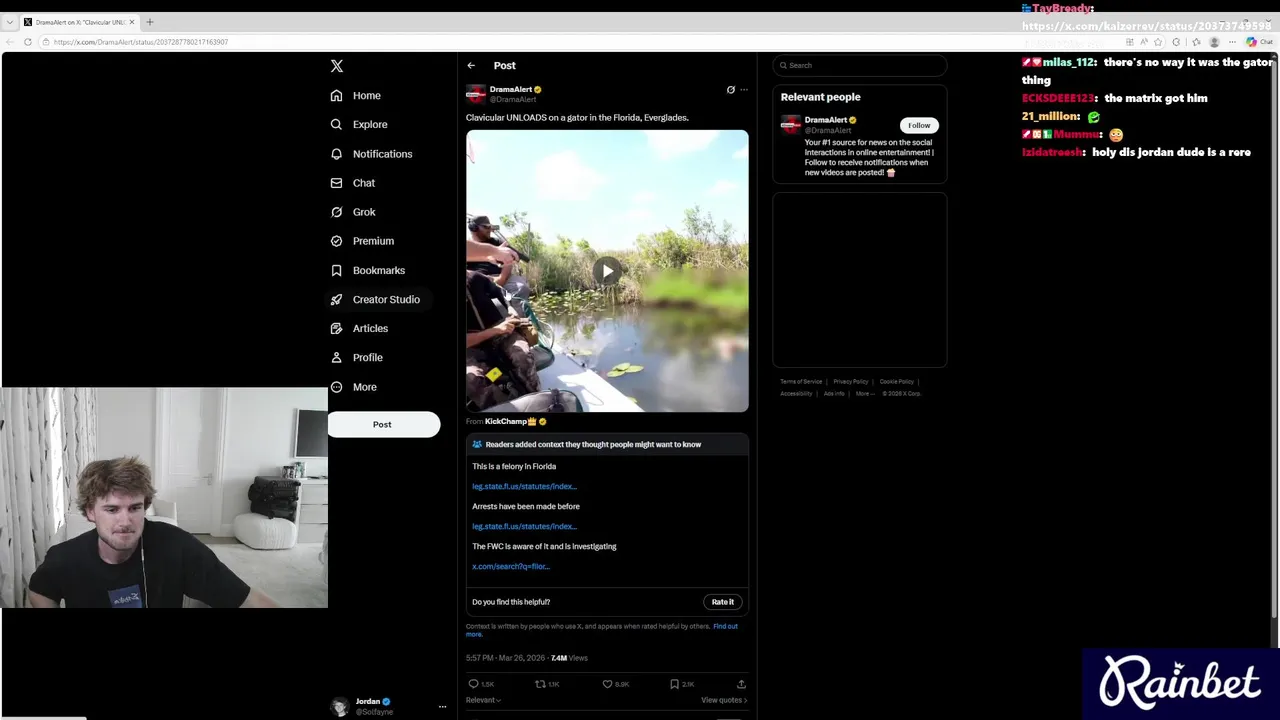Viewport: 1280px width, 720px height.
Task: Open the three-dot menu on the DramaAlert post
Action: [x=743, y=90]
